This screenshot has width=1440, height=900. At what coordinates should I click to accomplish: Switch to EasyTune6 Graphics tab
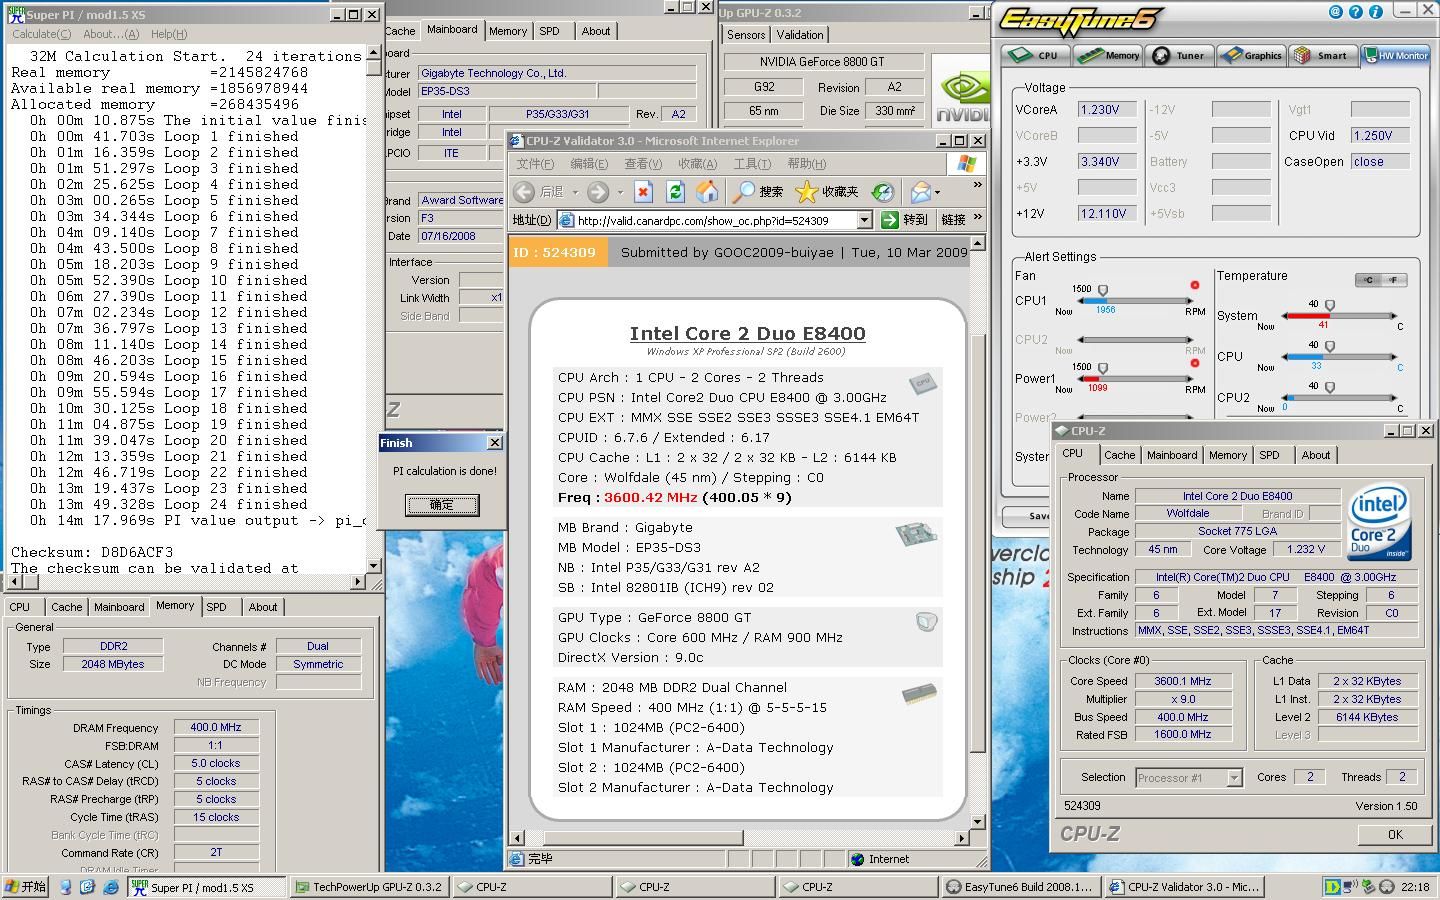tap(1250, 56)
